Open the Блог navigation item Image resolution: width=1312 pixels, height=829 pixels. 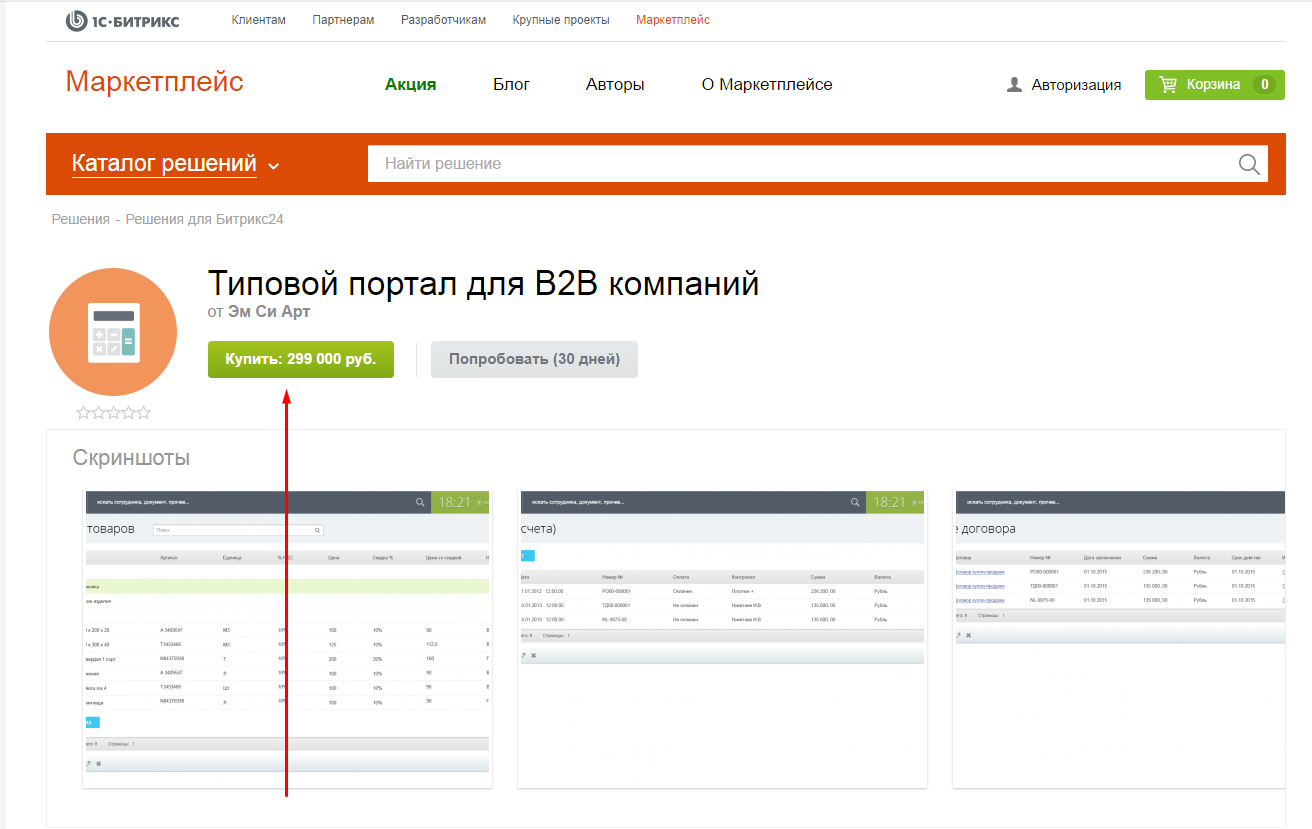pyautogui.click(x=511, y=85)
